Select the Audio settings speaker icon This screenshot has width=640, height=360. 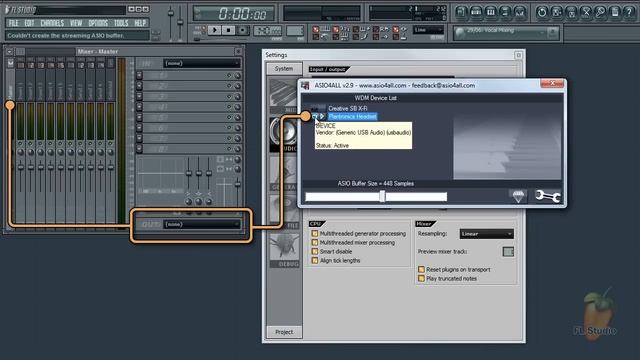pyautogui.click(x=284, y=134)
